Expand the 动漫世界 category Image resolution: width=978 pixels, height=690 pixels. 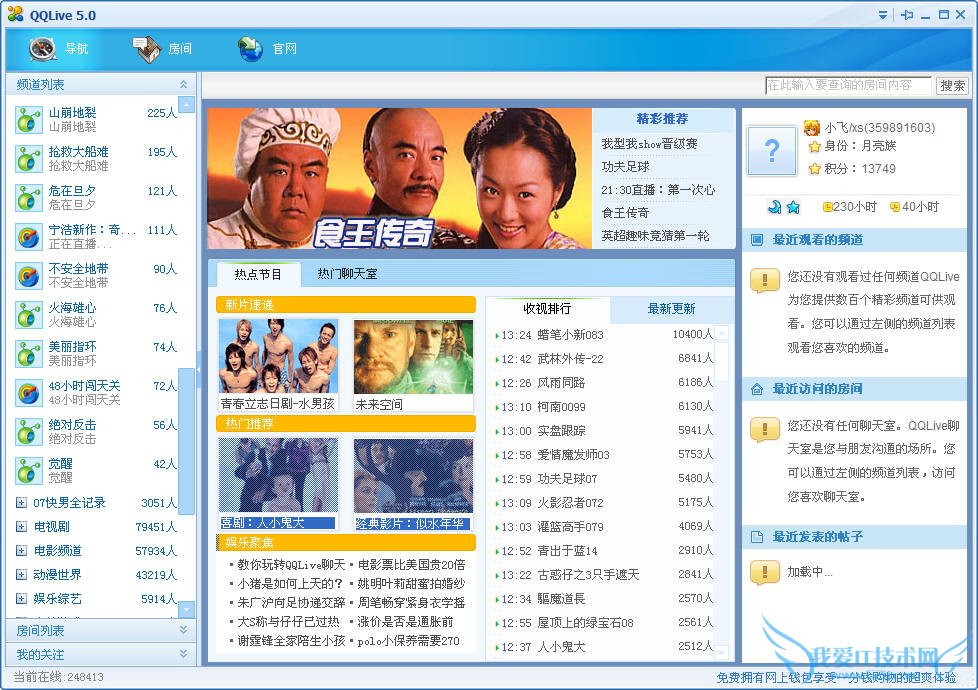(21, 575)
